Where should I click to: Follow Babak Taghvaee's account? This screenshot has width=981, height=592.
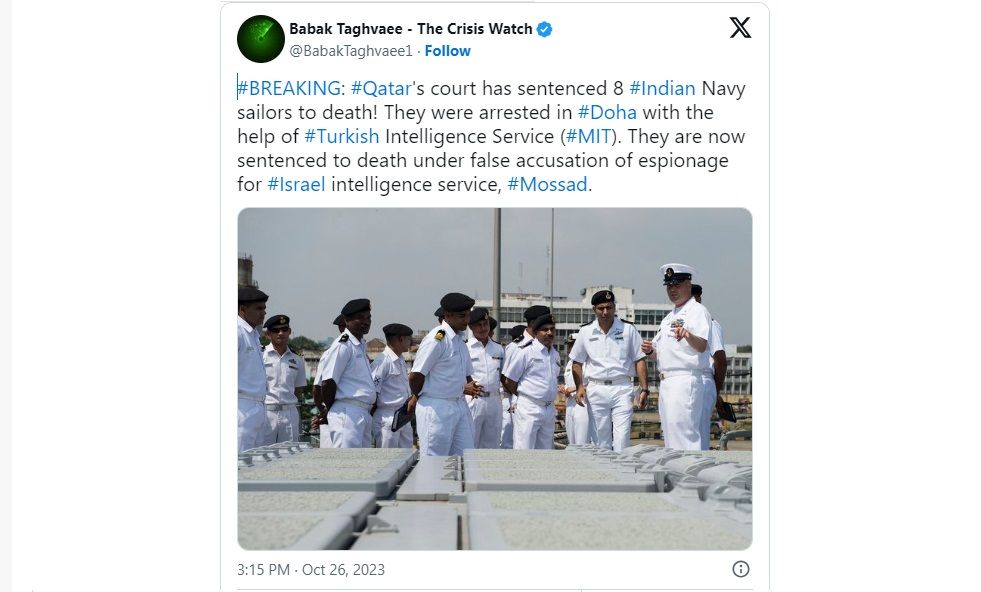pos(447,51)
